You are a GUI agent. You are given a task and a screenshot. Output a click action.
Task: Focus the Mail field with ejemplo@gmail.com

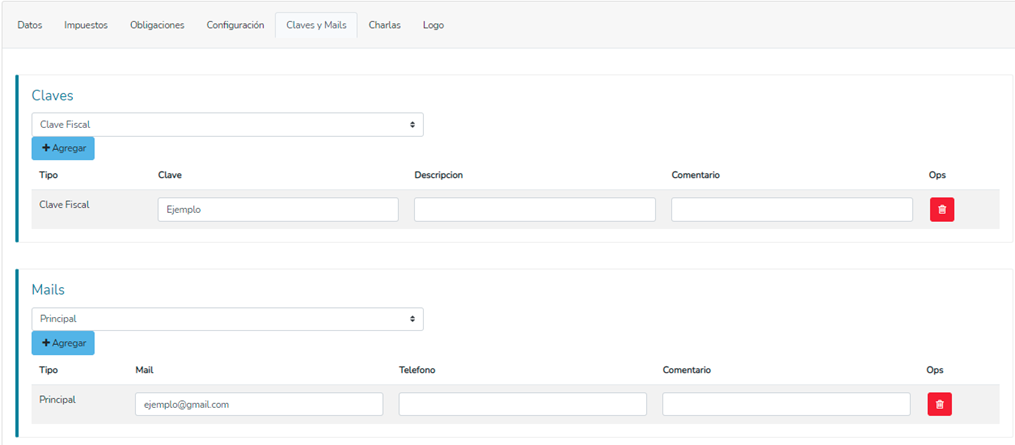pos(258,404)
